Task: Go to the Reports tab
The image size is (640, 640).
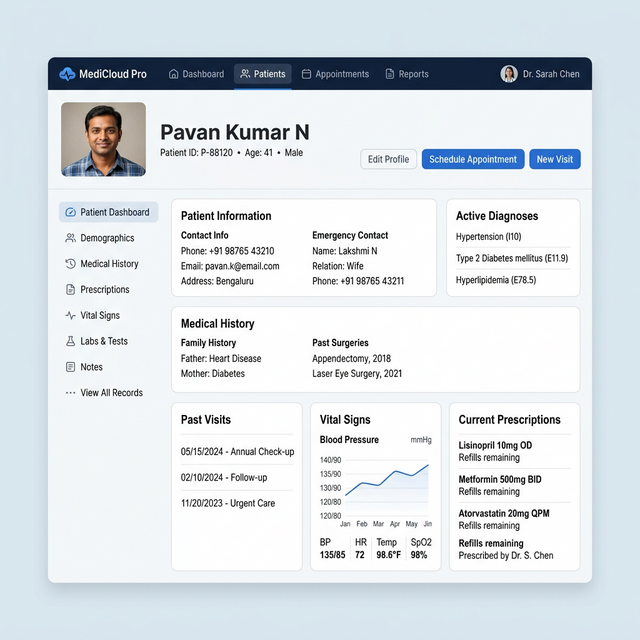Action: (406, 74)
